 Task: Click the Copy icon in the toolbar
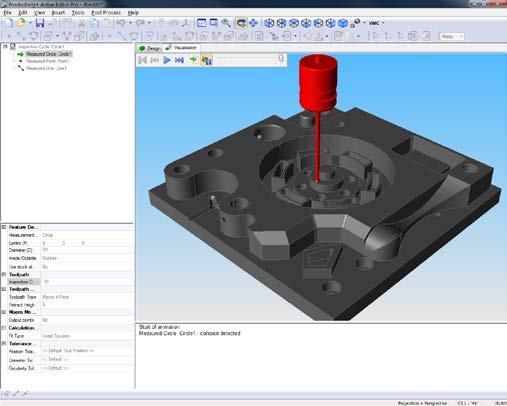point(95,23)
